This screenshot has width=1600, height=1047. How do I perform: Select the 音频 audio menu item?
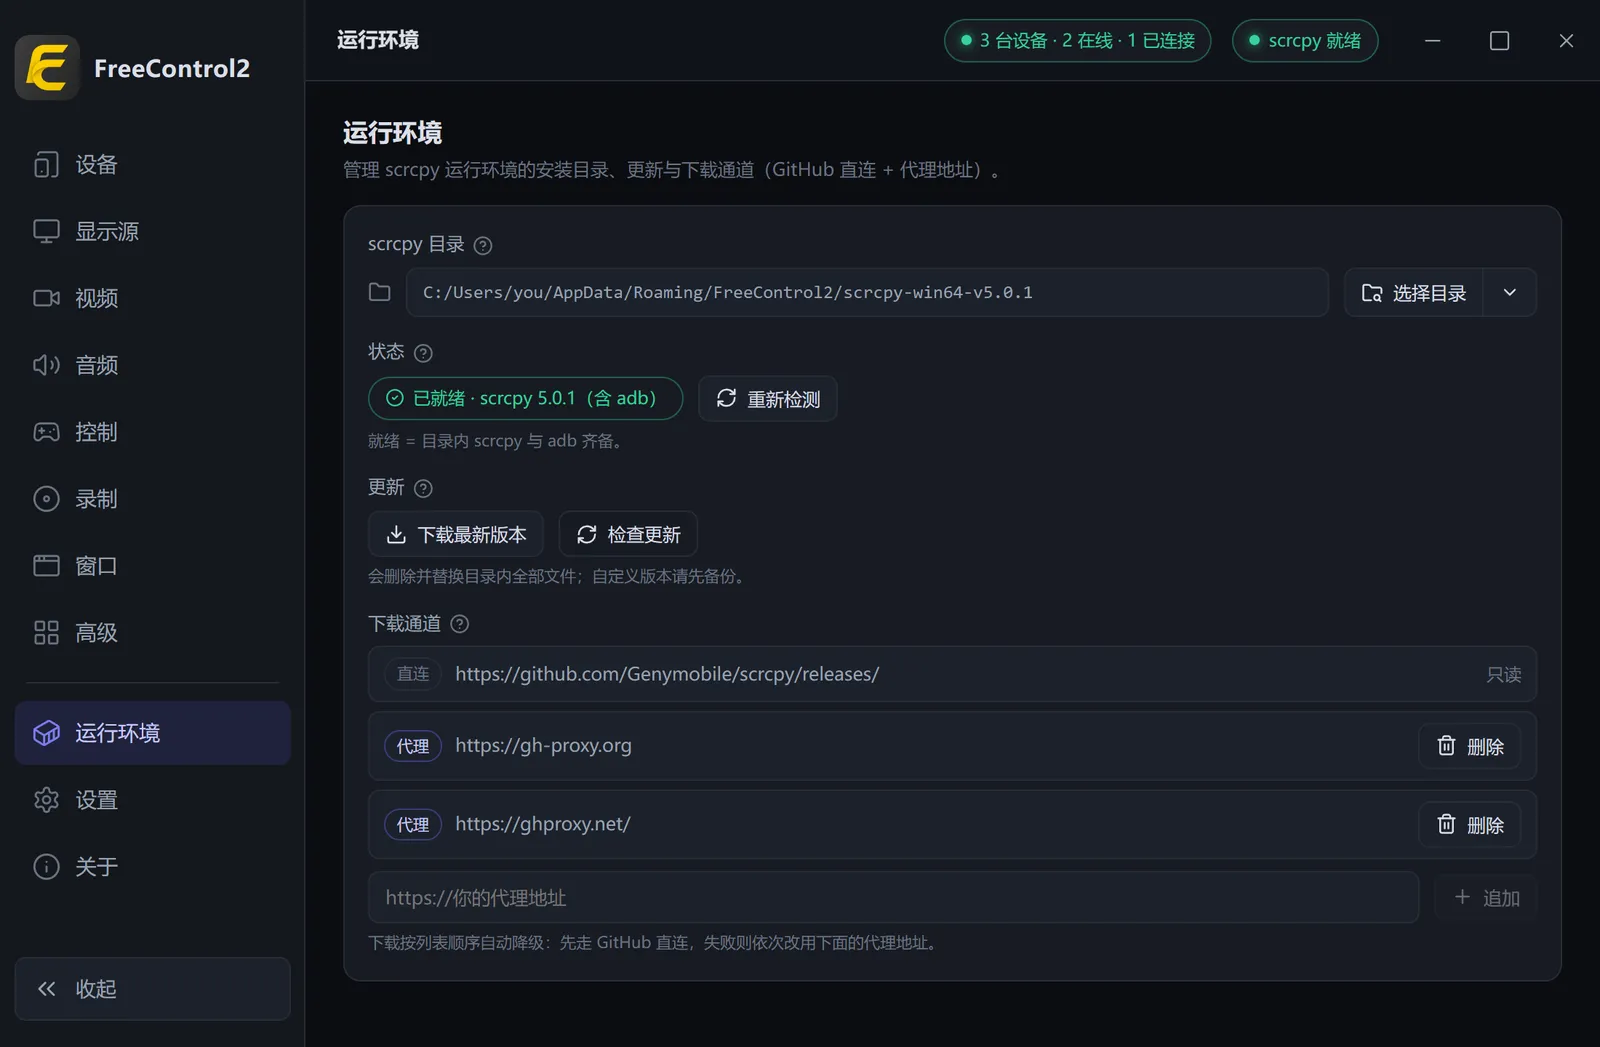(x=152, y=365)
